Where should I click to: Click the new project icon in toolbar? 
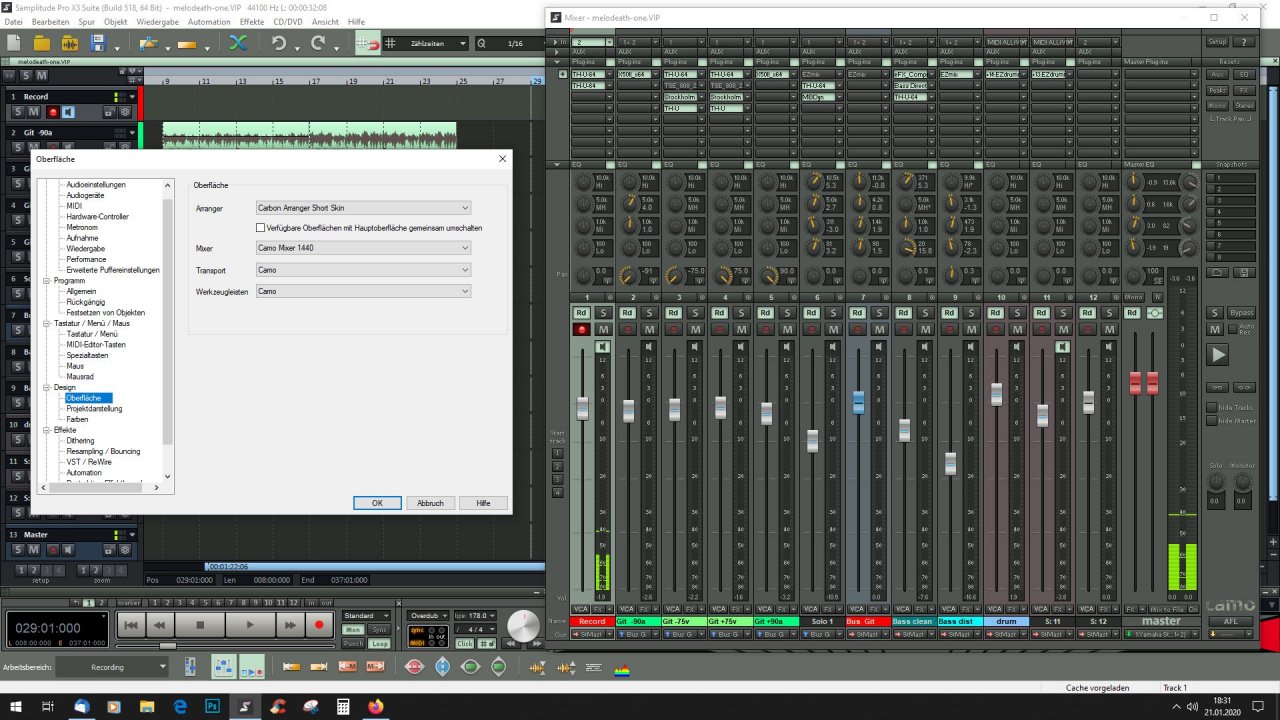14,43
